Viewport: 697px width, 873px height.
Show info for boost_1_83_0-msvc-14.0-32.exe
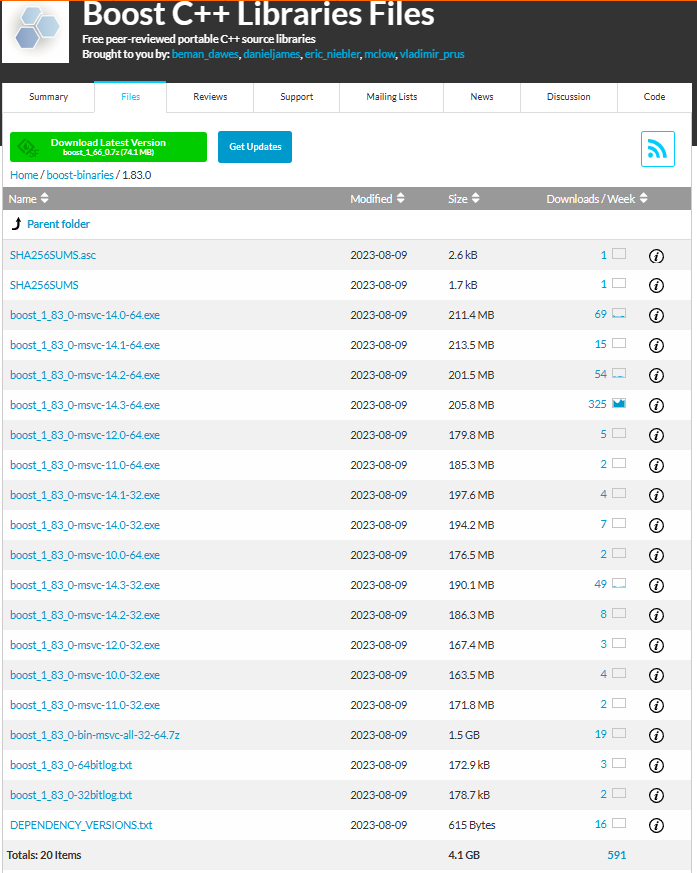[x=656, y=526]
